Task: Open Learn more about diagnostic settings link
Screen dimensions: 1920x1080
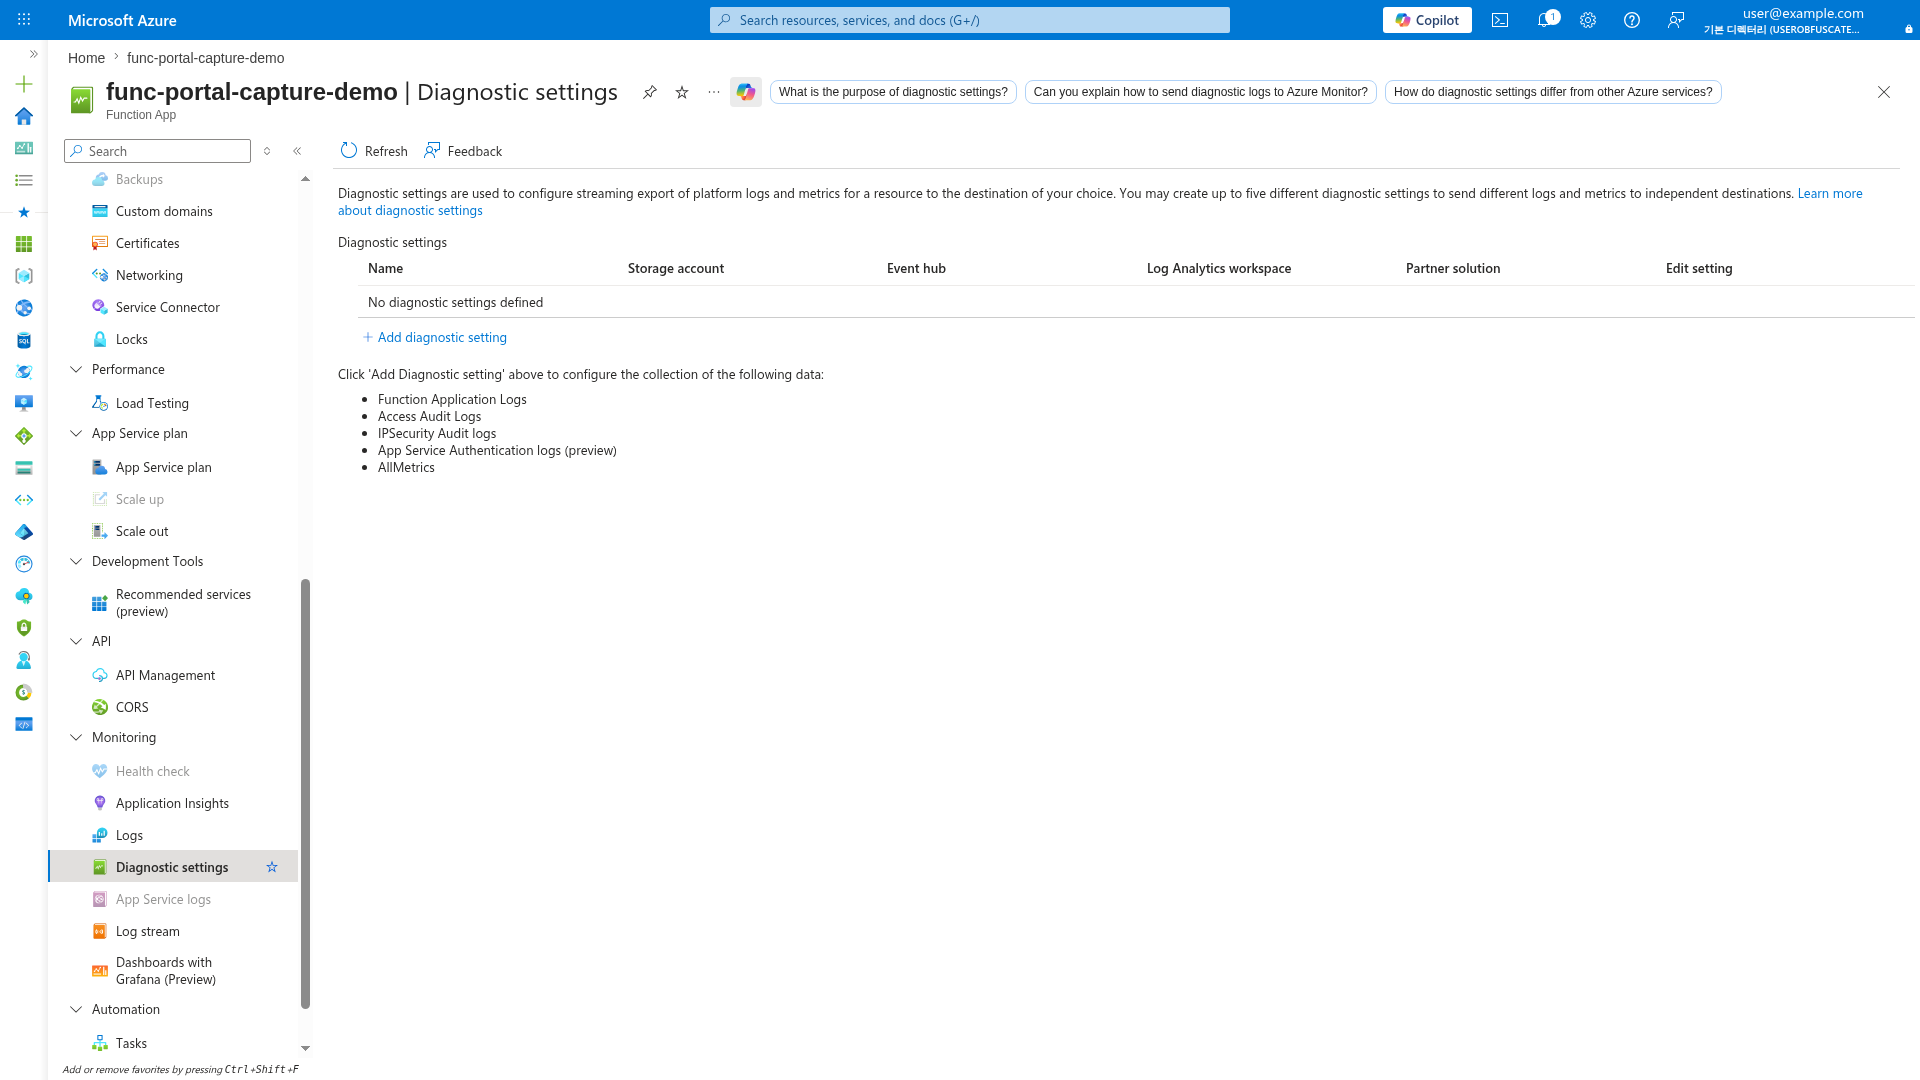Action: click(x=1100, y=202)
